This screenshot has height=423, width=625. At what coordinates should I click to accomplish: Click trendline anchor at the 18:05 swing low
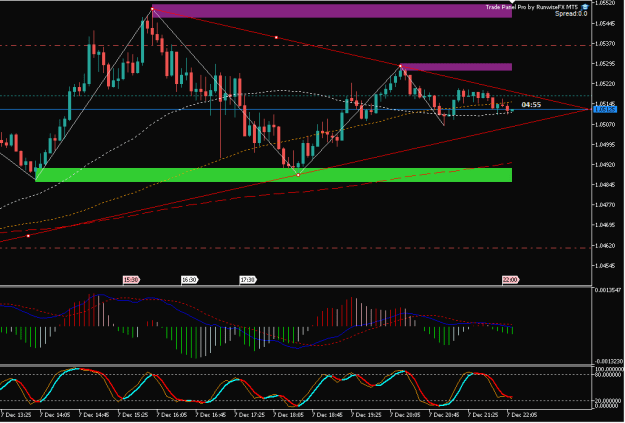click(298, 175)
